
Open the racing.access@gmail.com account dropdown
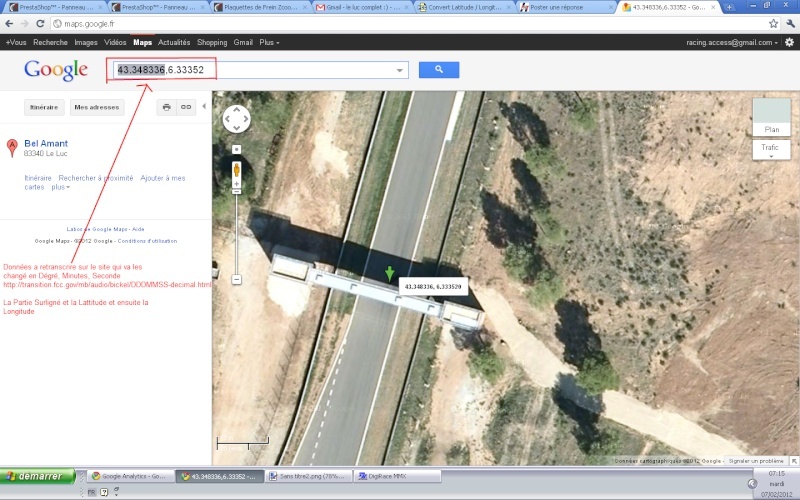(x=732, y=42)
